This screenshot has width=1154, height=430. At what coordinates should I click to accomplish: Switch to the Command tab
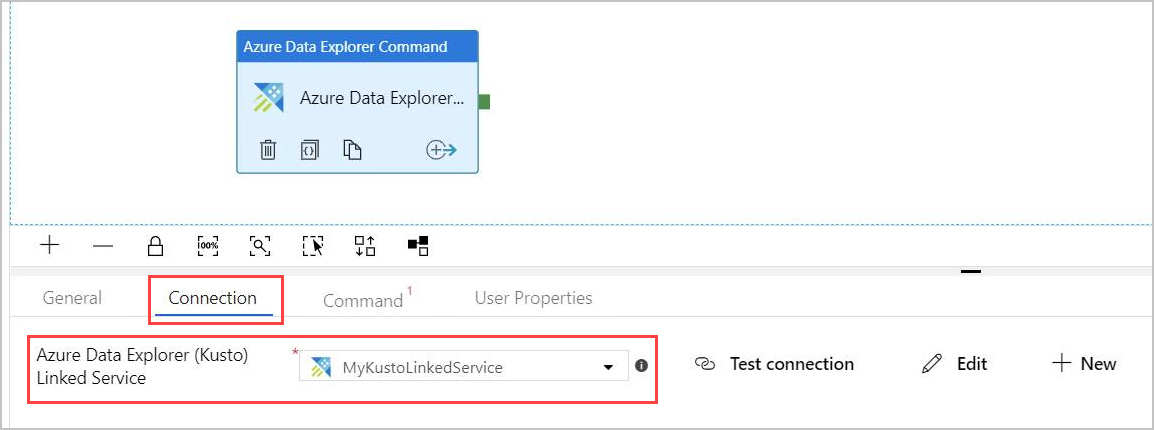[363, 300]
